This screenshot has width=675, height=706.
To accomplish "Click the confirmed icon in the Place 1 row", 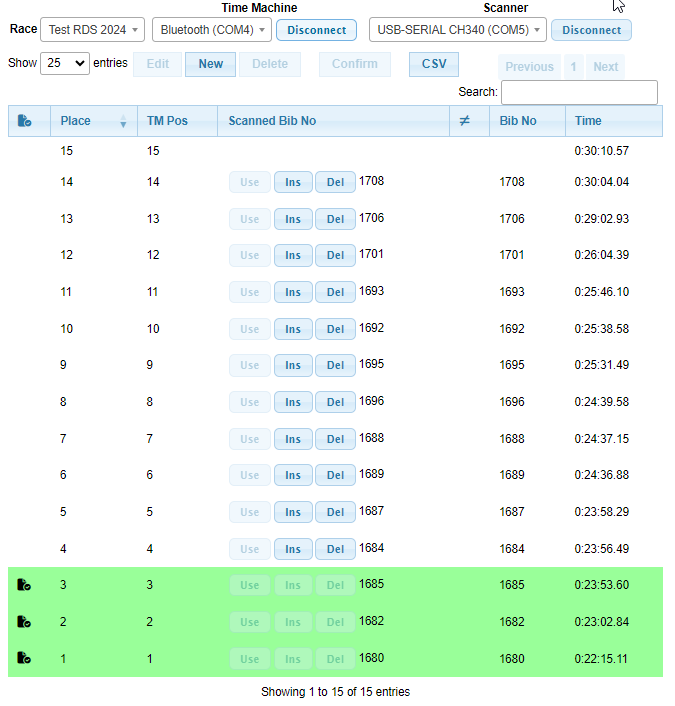I will tap(24, 658).
